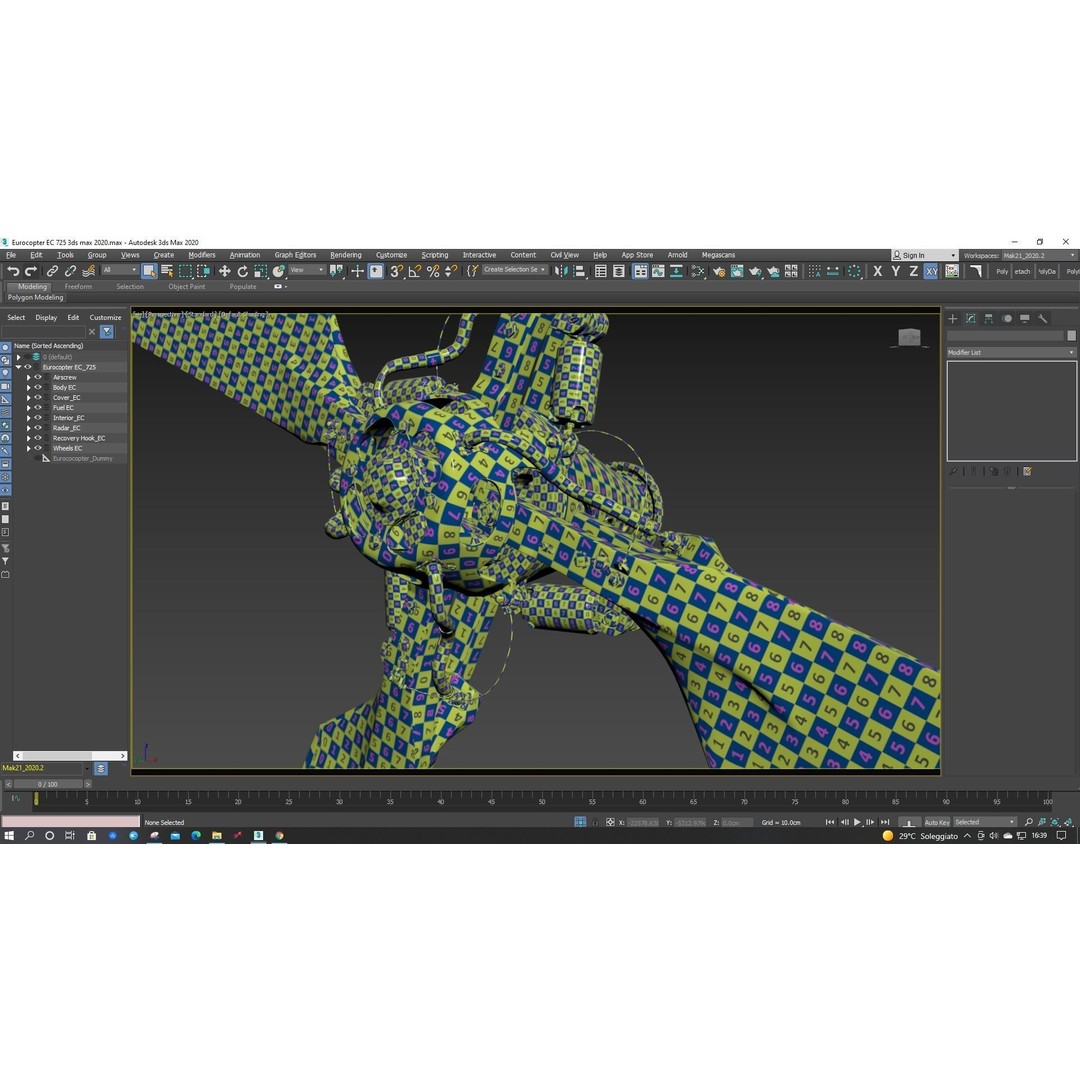
Task: Activate the Select and Rotate tool
Action: coord(242,271)
